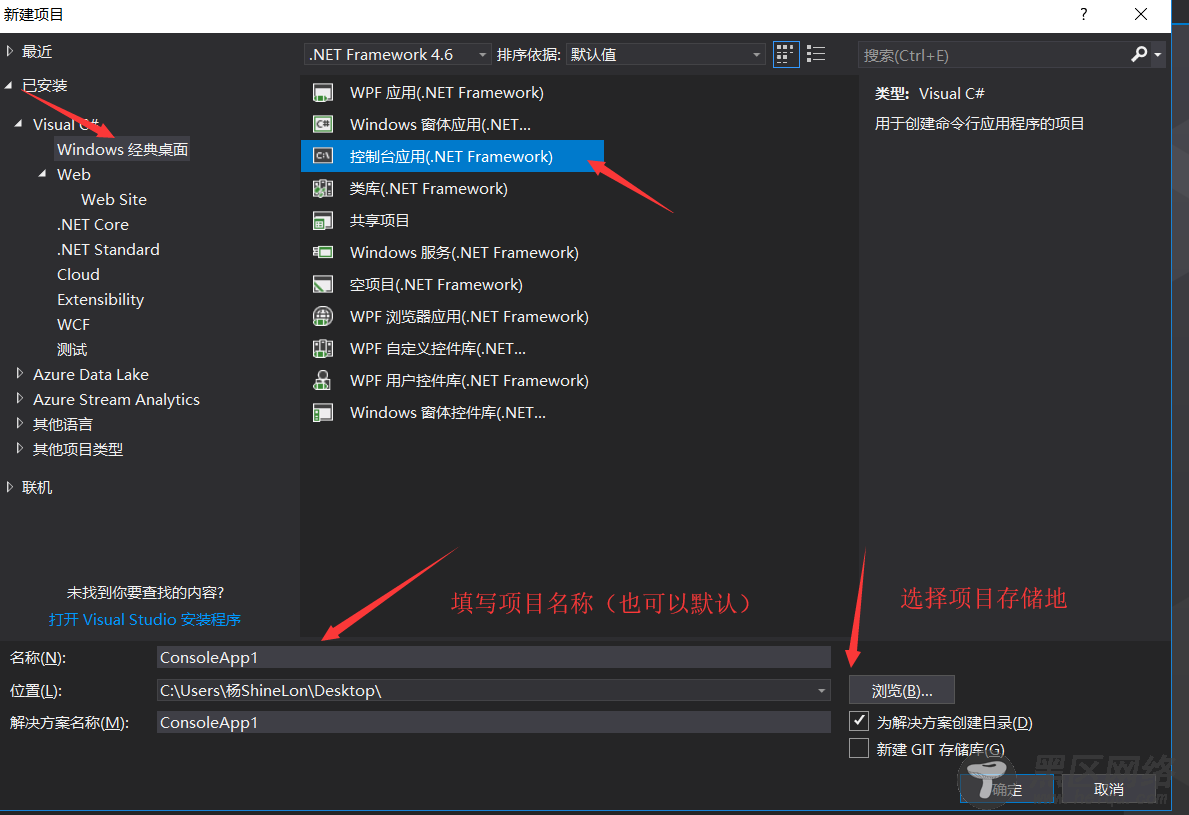1189x815 pixels.
Task: Expand the 最近 node
Action: [x=10, y=52]
